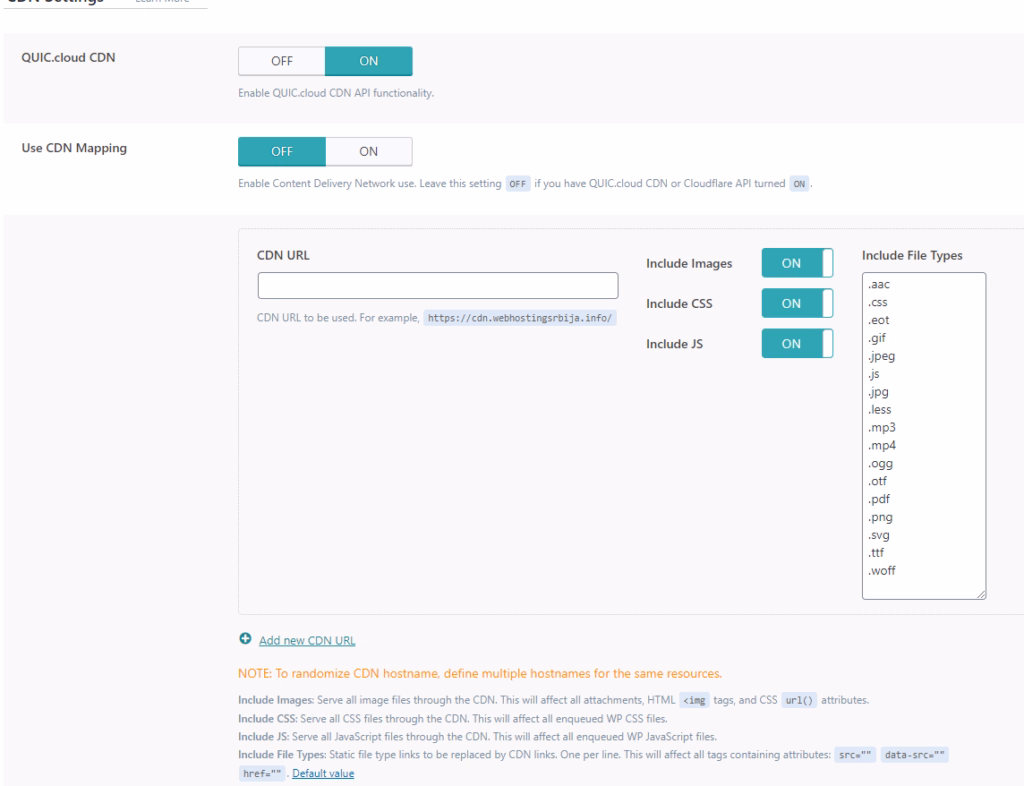The width and height of the screenshot is (1024, 786).
Task: Click the .css file type line
Action: tap(878, 302)
